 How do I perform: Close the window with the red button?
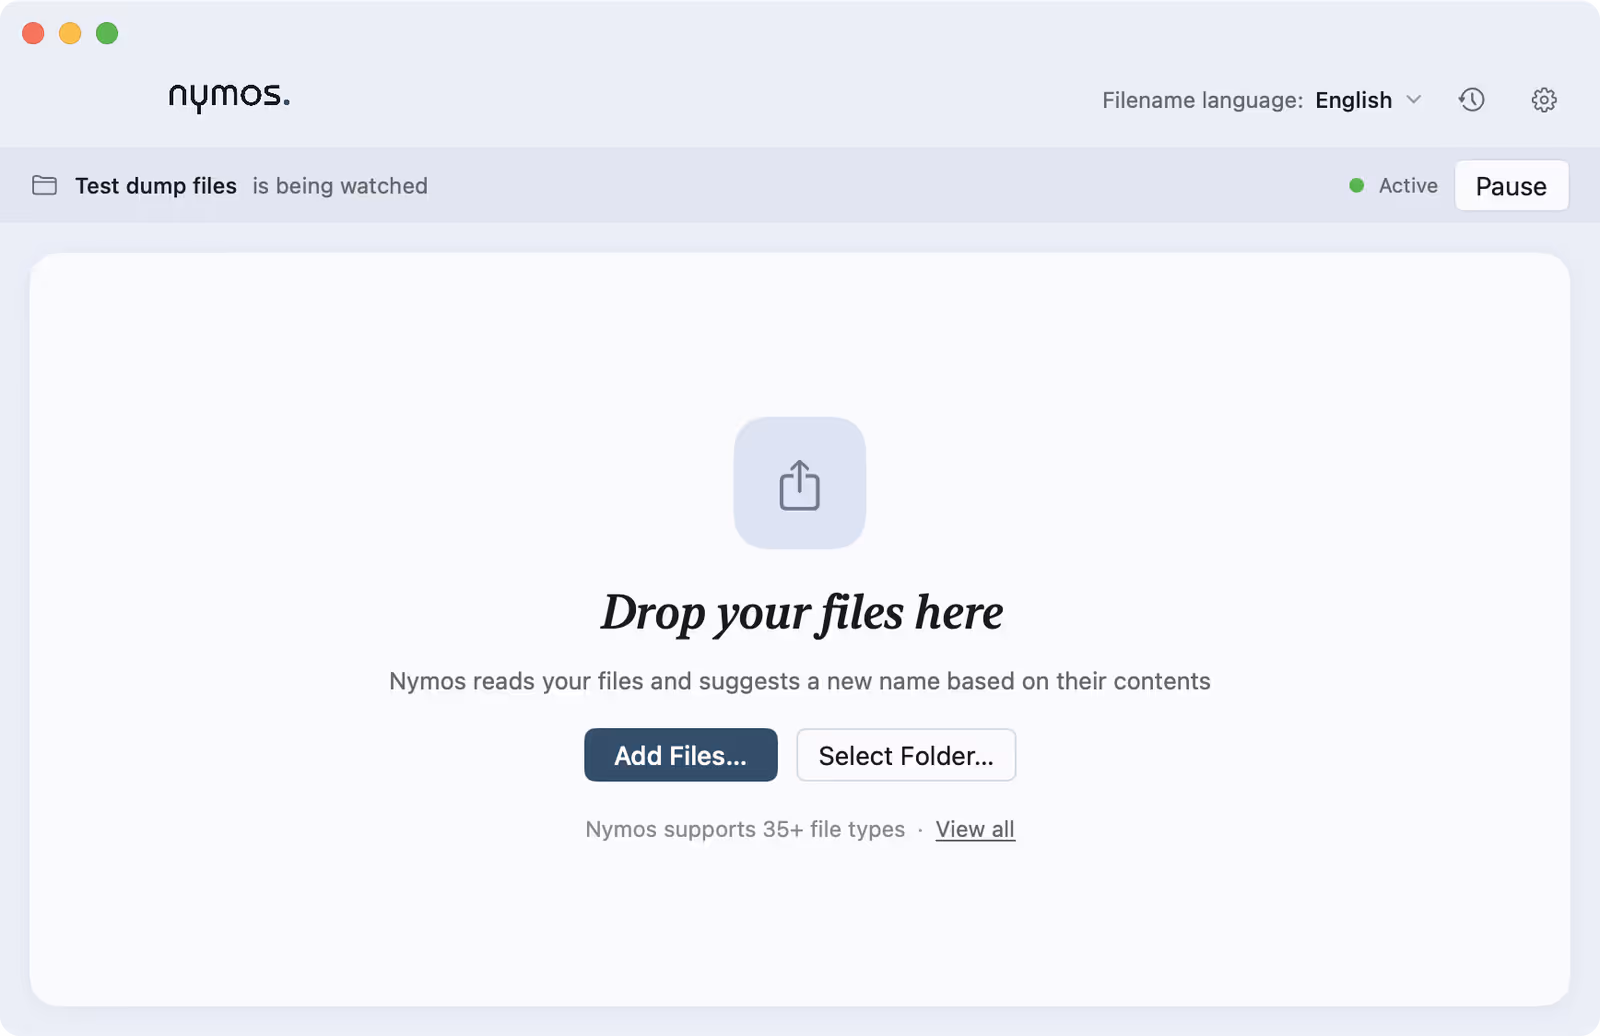point(33,33)
